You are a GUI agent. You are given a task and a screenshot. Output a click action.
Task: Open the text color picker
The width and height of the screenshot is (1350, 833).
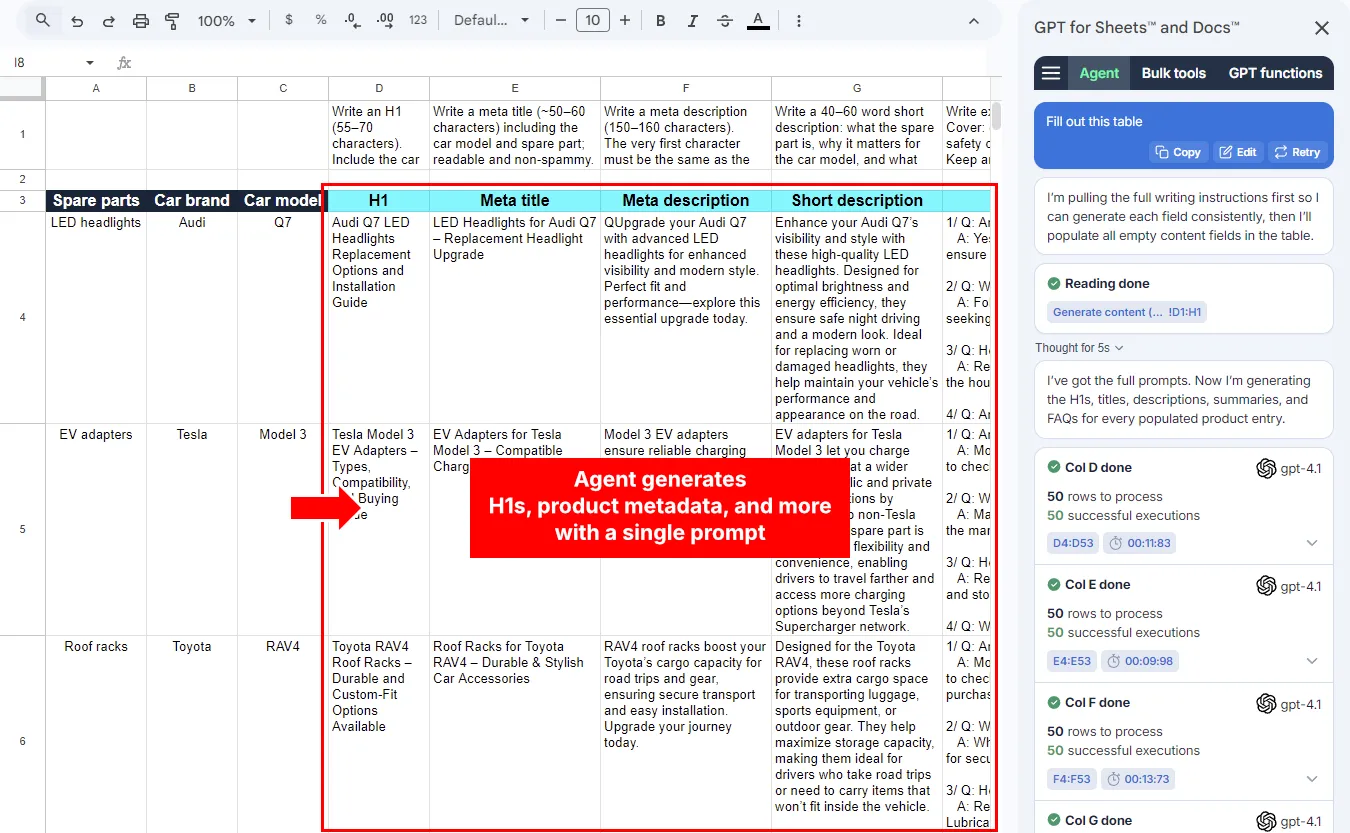[x=758, y=19]
